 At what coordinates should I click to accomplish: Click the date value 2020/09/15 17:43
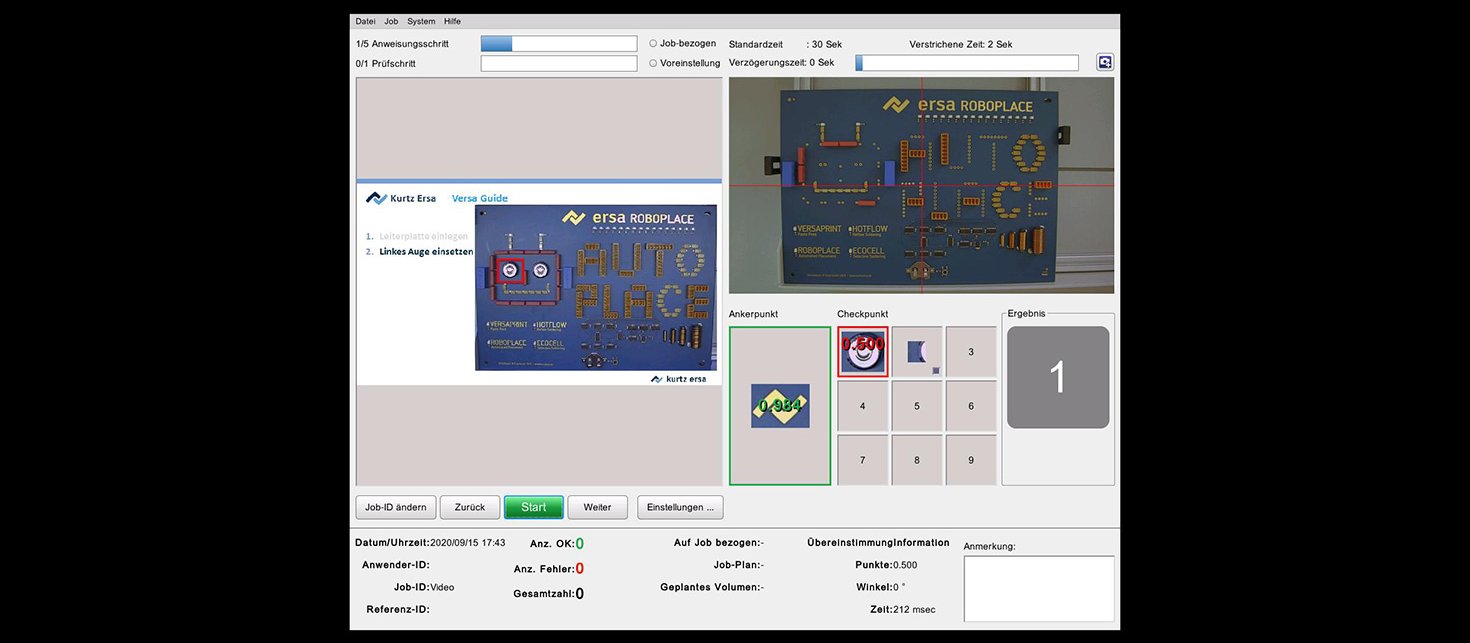click(x=467, y=543)
